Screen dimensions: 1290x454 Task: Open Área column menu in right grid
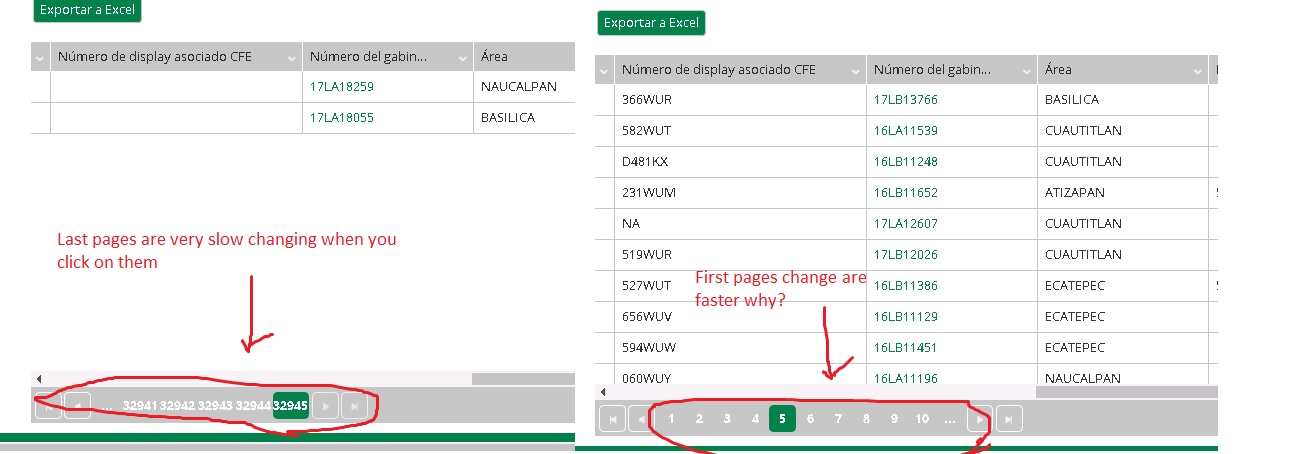[x=1197, y=70]
